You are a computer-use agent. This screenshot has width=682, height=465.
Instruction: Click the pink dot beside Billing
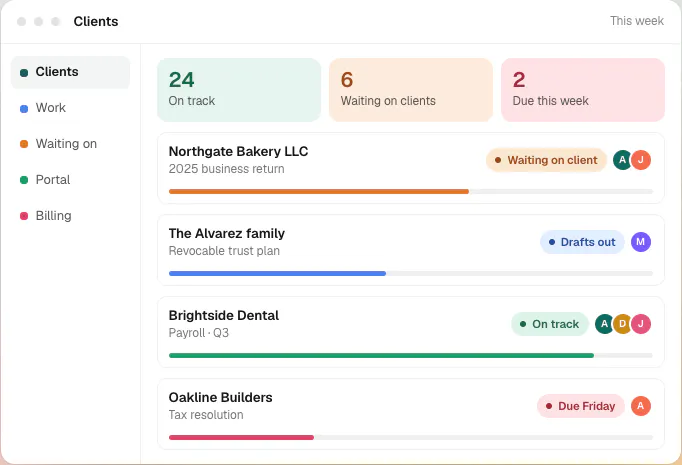click(x=24, y=216)
